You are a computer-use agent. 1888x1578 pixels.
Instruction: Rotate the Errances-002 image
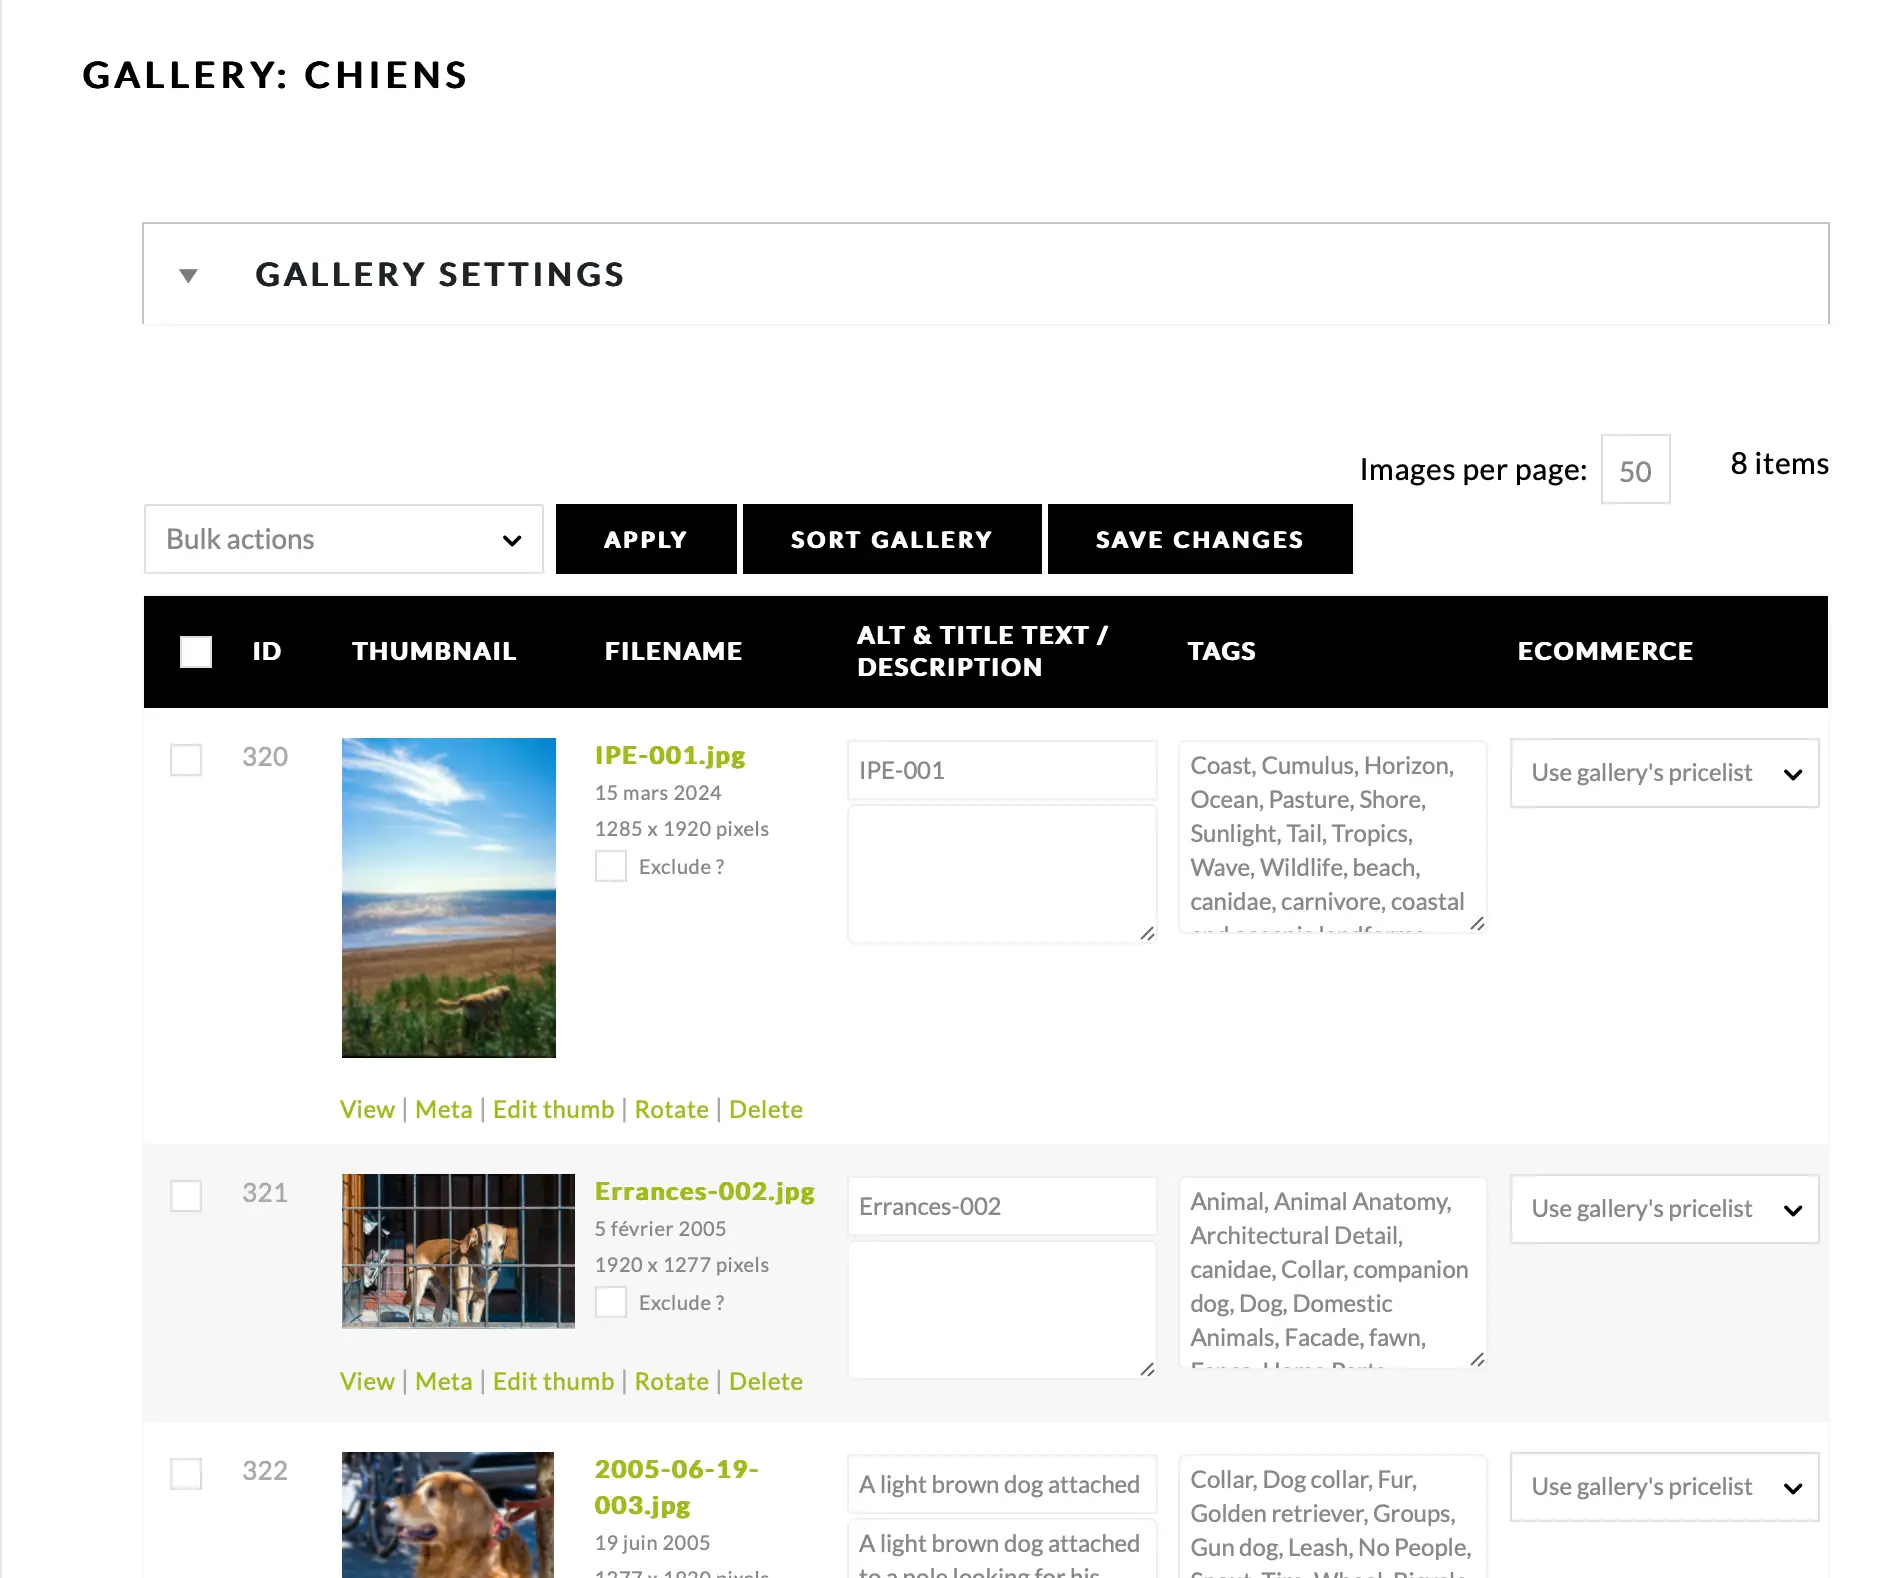[x=671, y=1381]
